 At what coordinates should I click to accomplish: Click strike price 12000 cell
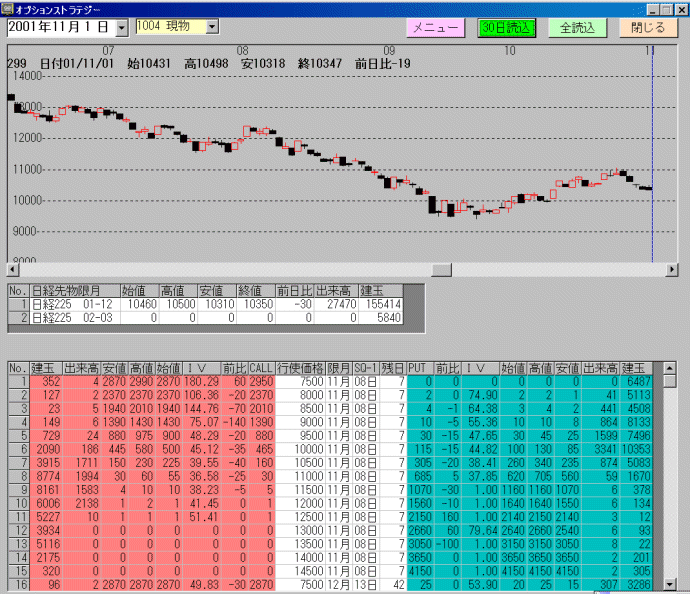[x=301, y=503]
